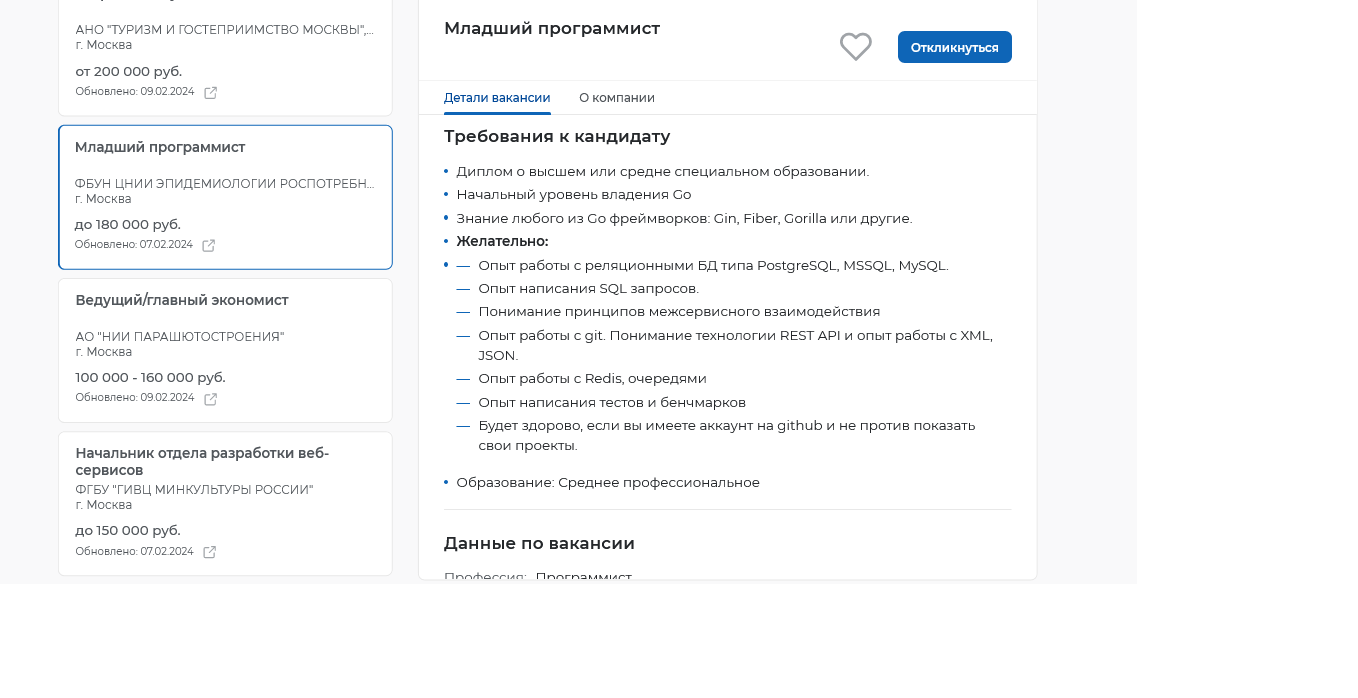Open Младший программист card in vacancy list

pos(160,148)
